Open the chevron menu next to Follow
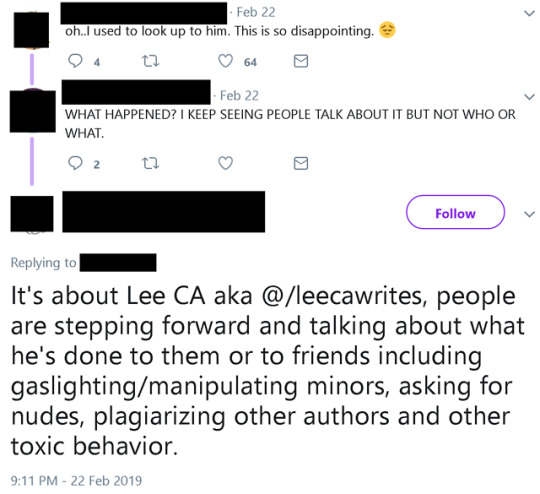 529,214
